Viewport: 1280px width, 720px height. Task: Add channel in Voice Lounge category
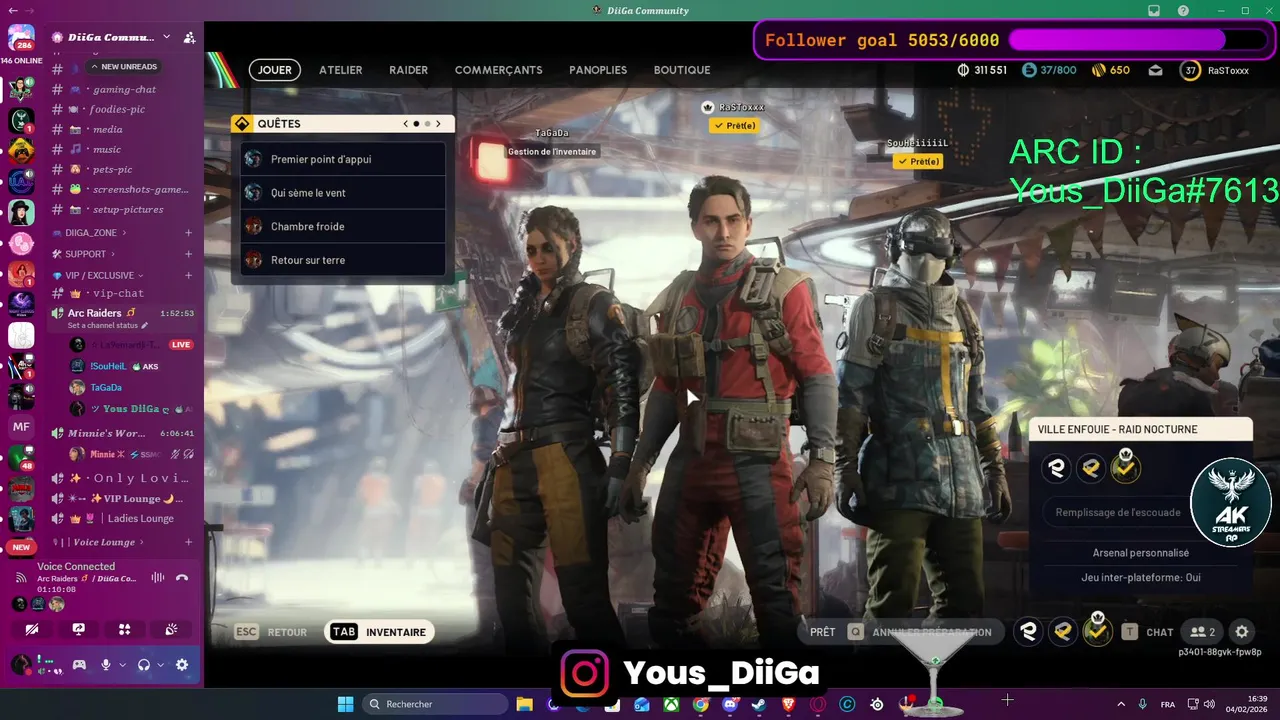pyautogui.click(x=188, y=542)
